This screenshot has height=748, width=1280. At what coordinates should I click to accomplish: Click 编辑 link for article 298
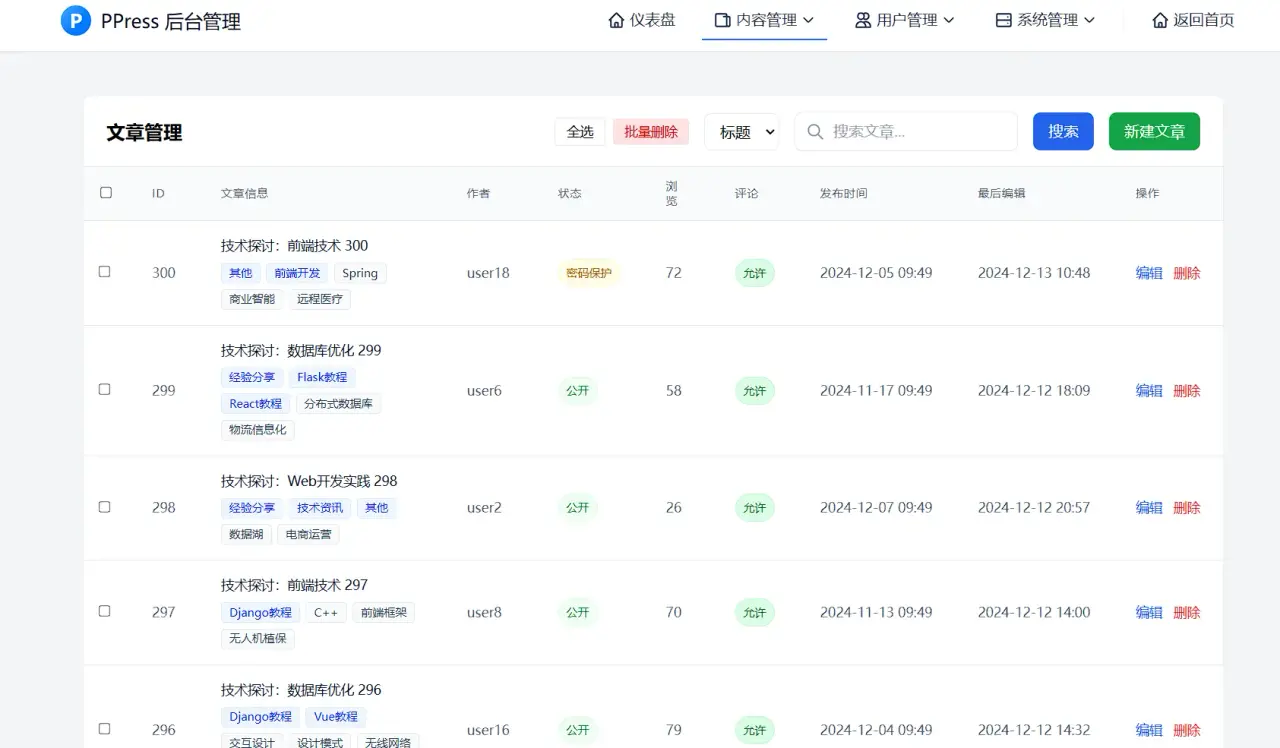tap(1148, 507)
